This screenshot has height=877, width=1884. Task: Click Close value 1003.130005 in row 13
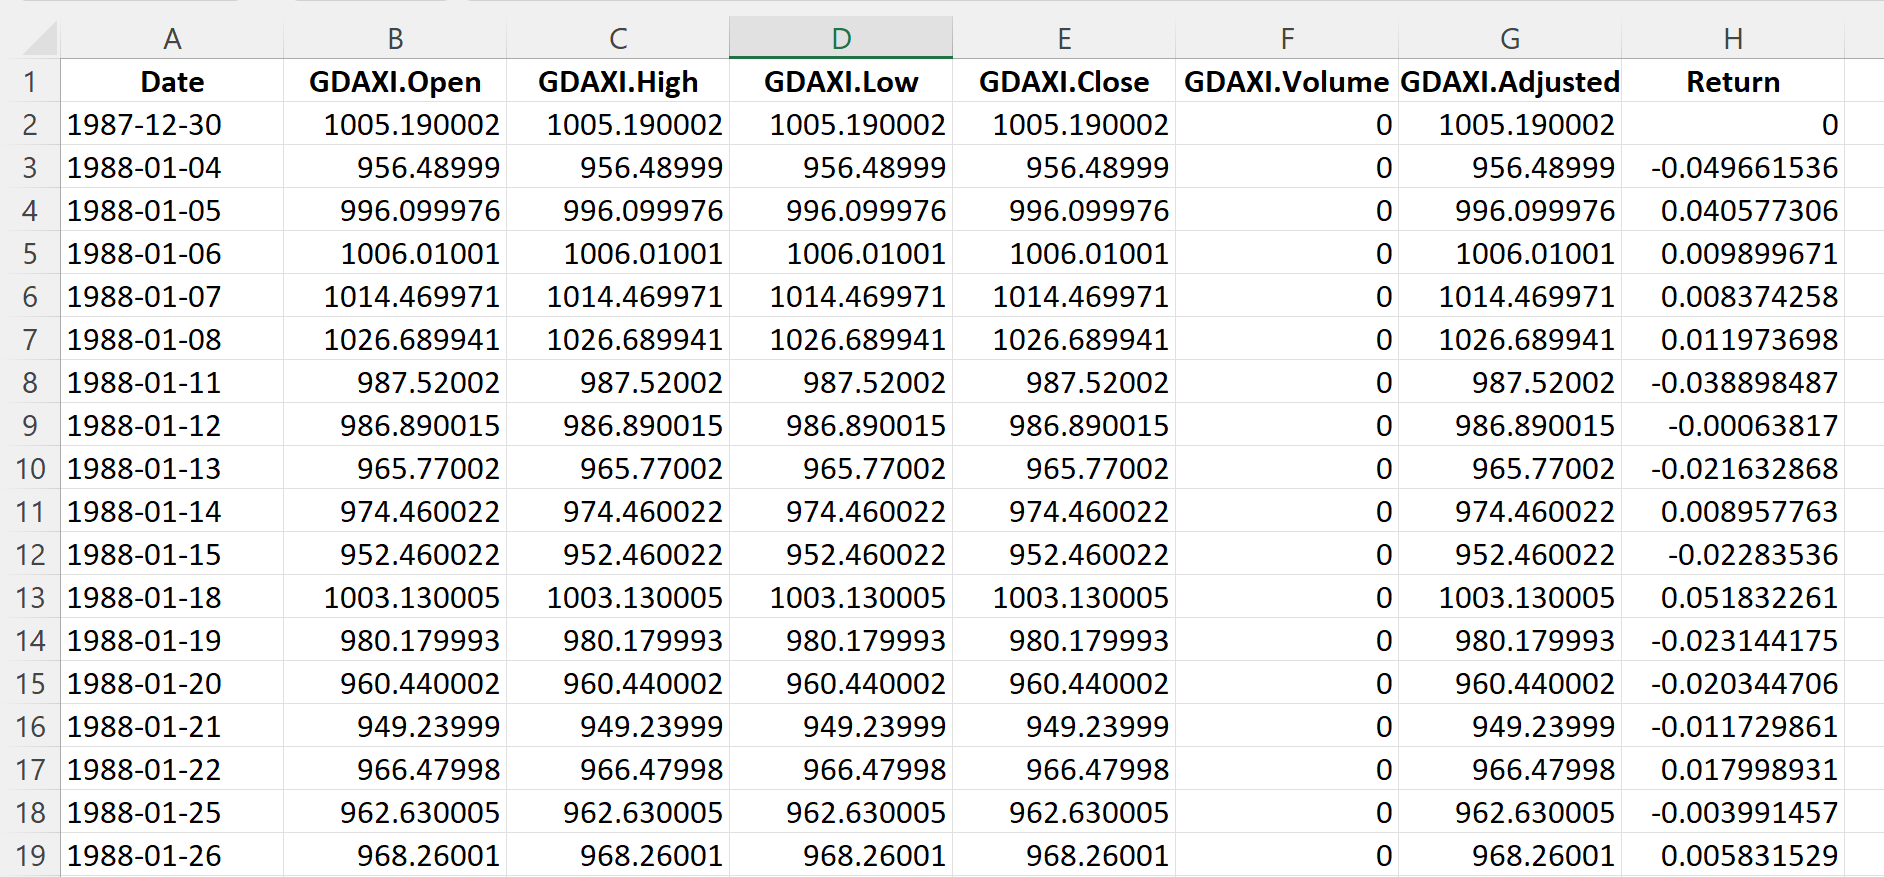point(1064,597)
